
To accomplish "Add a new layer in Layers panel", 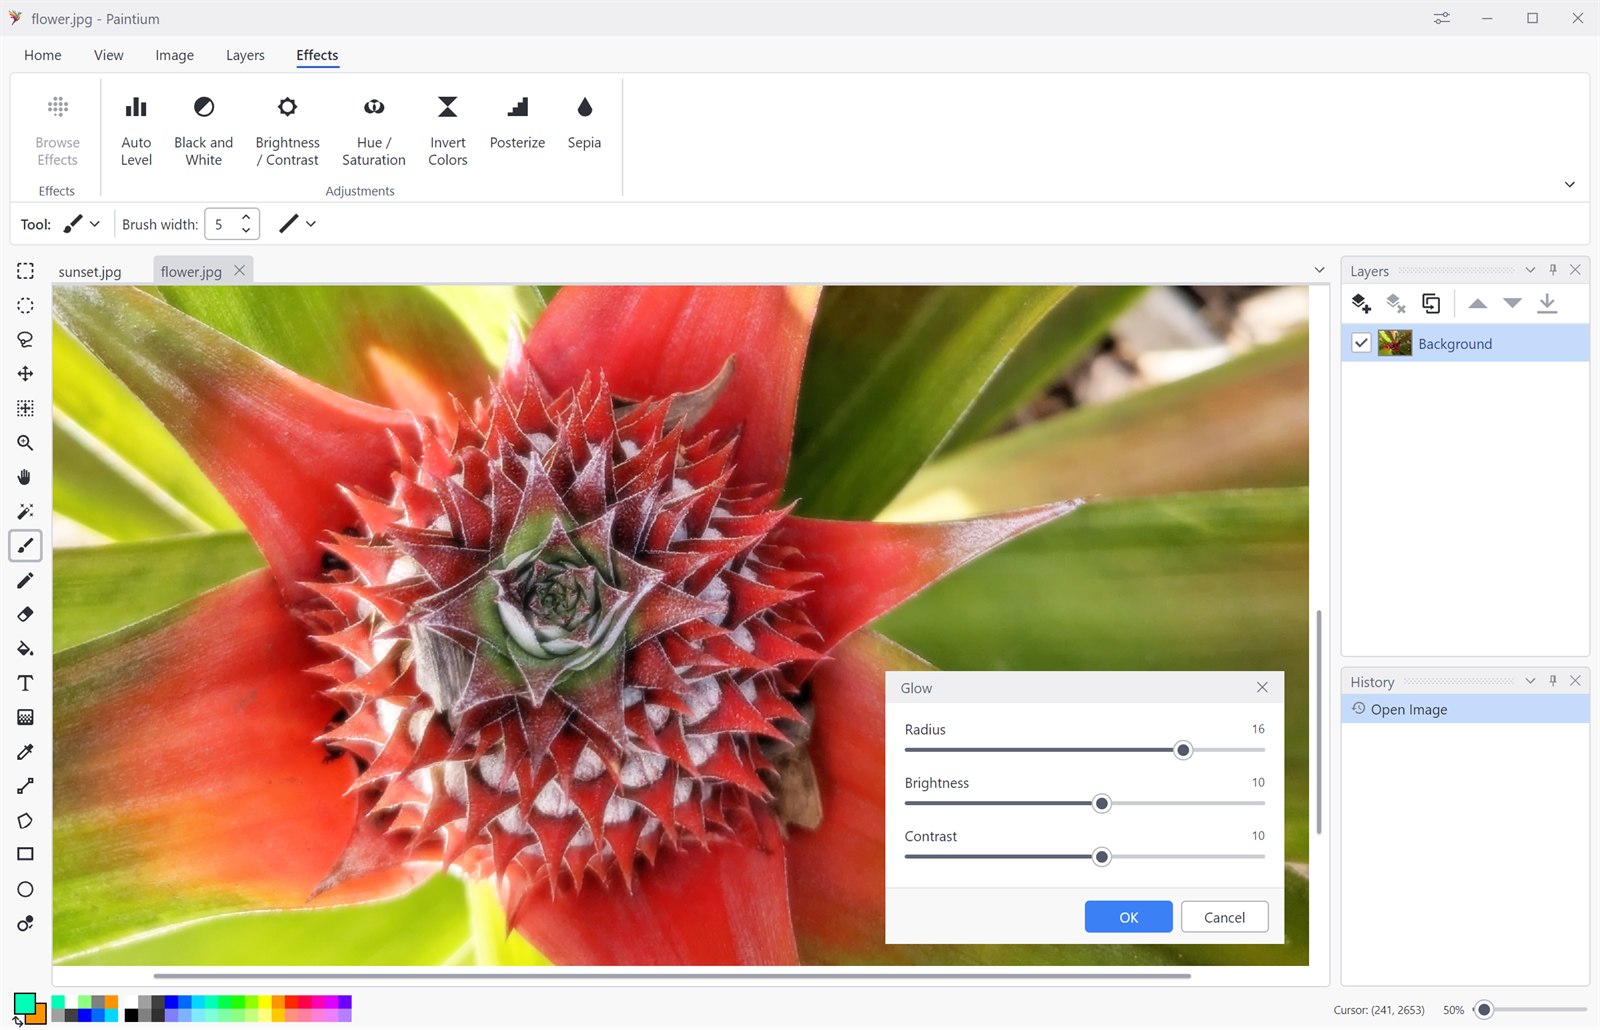I will (x=1361, y=303).
